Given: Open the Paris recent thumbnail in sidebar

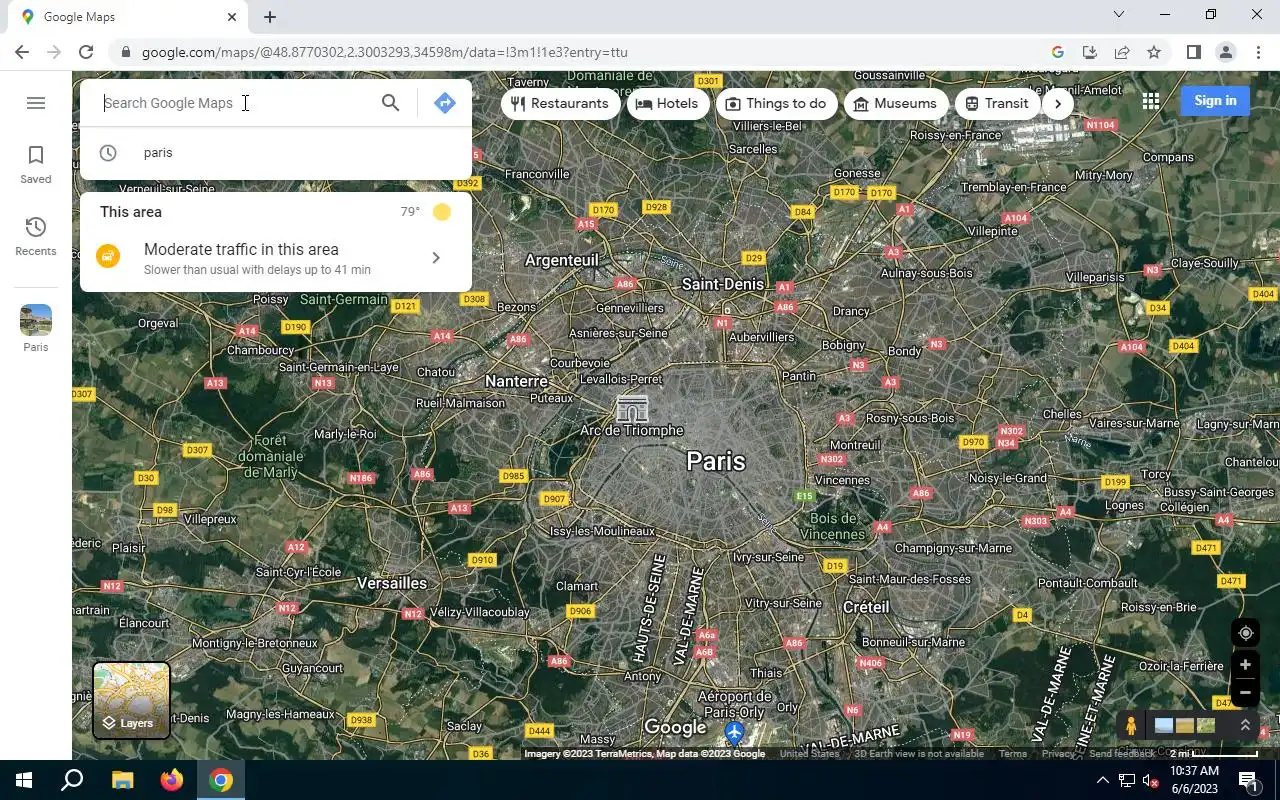Looking at the screenshot, I should (x=36, y=329).
